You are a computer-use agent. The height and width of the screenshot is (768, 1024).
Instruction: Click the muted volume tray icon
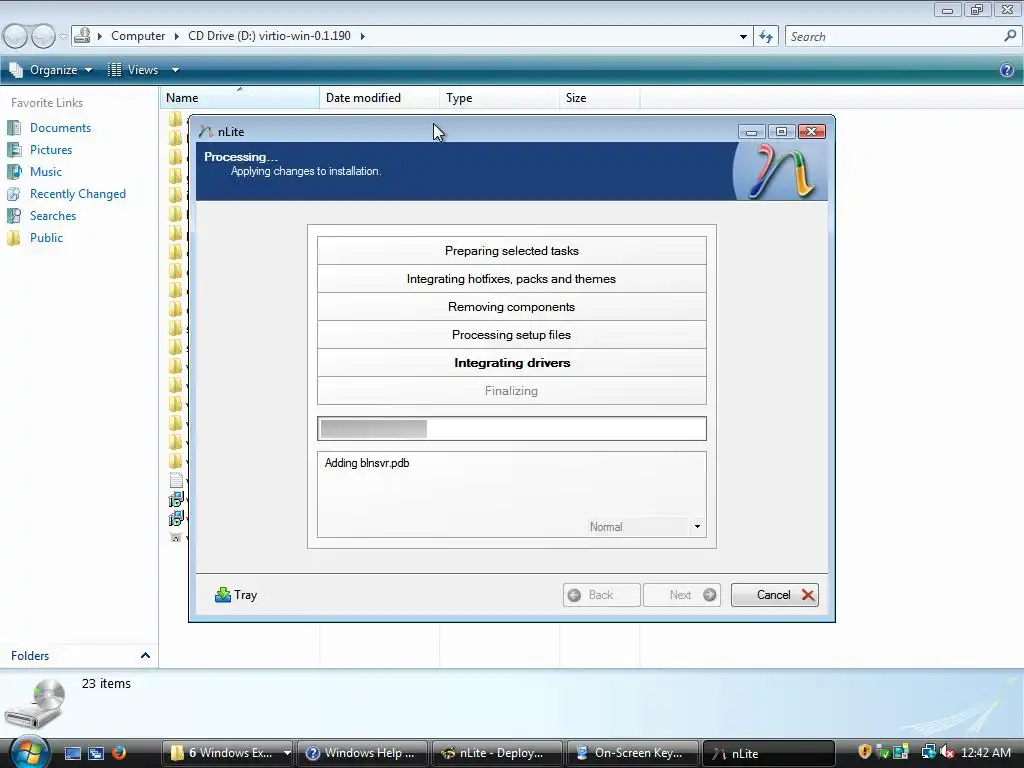tap(946, 752)
